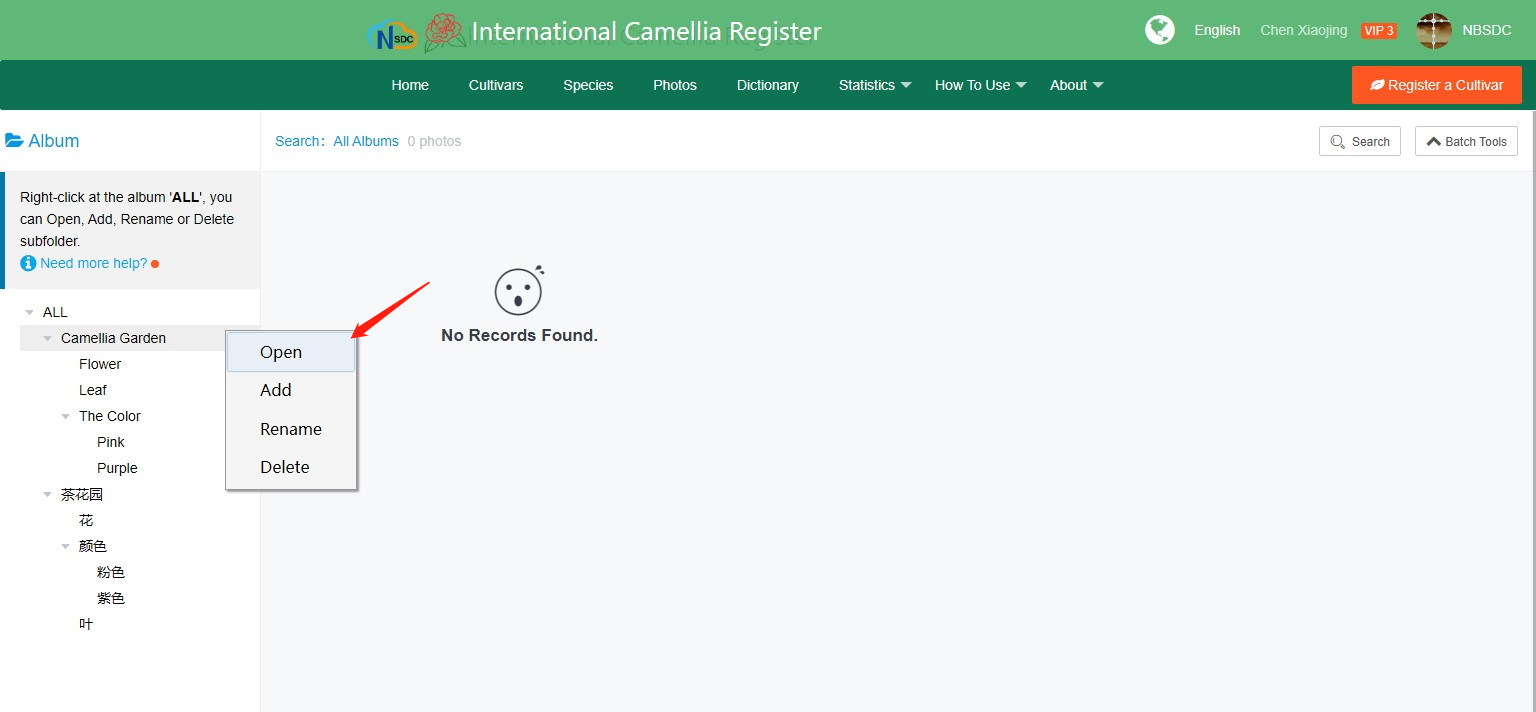Expand the Batch Tools panel
The image size is (1536, 712).
(x=1466, y=141)
